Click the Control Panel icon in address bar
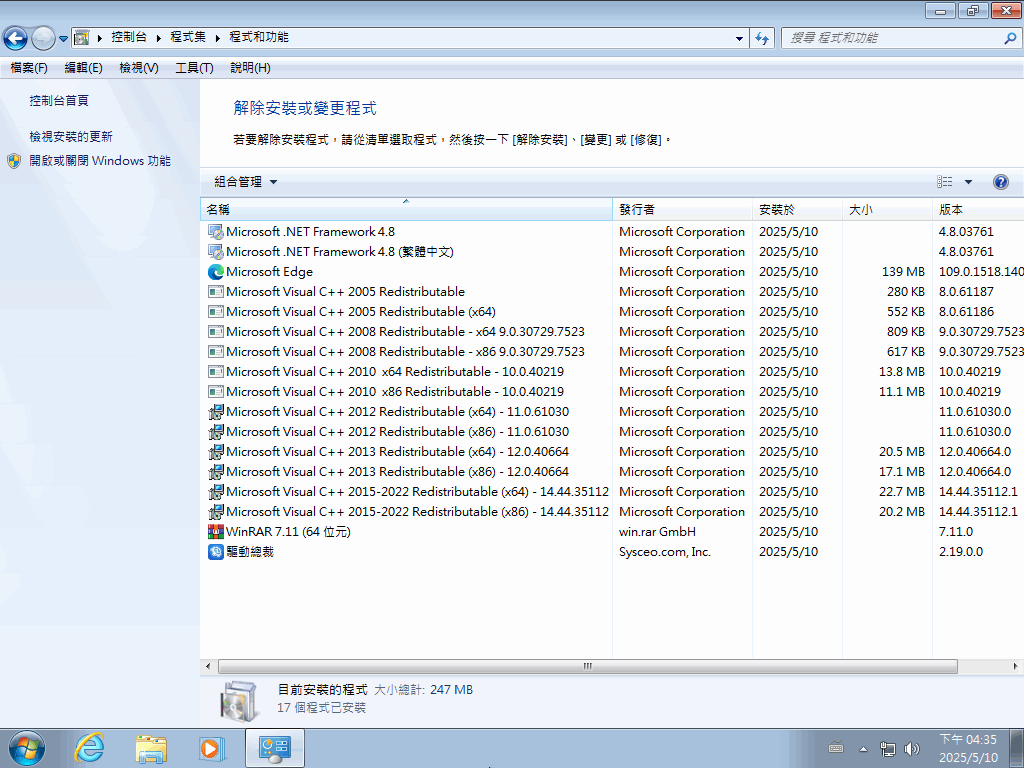 coord(82,37)
